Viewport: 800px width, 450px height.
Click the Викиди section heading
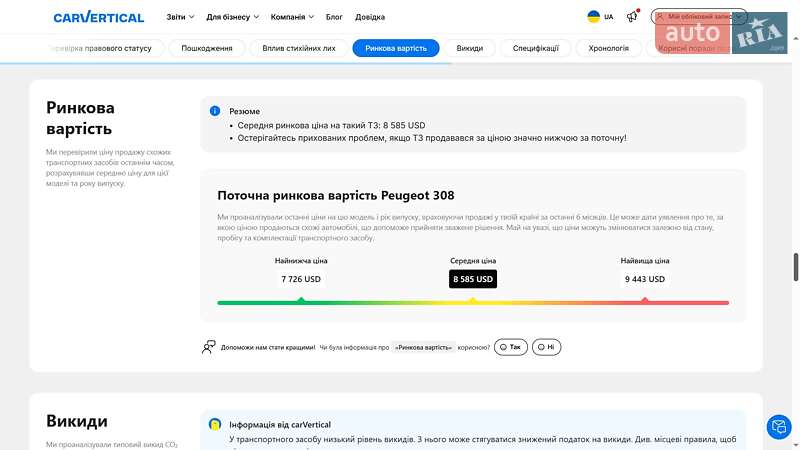(x=77, y=421)
